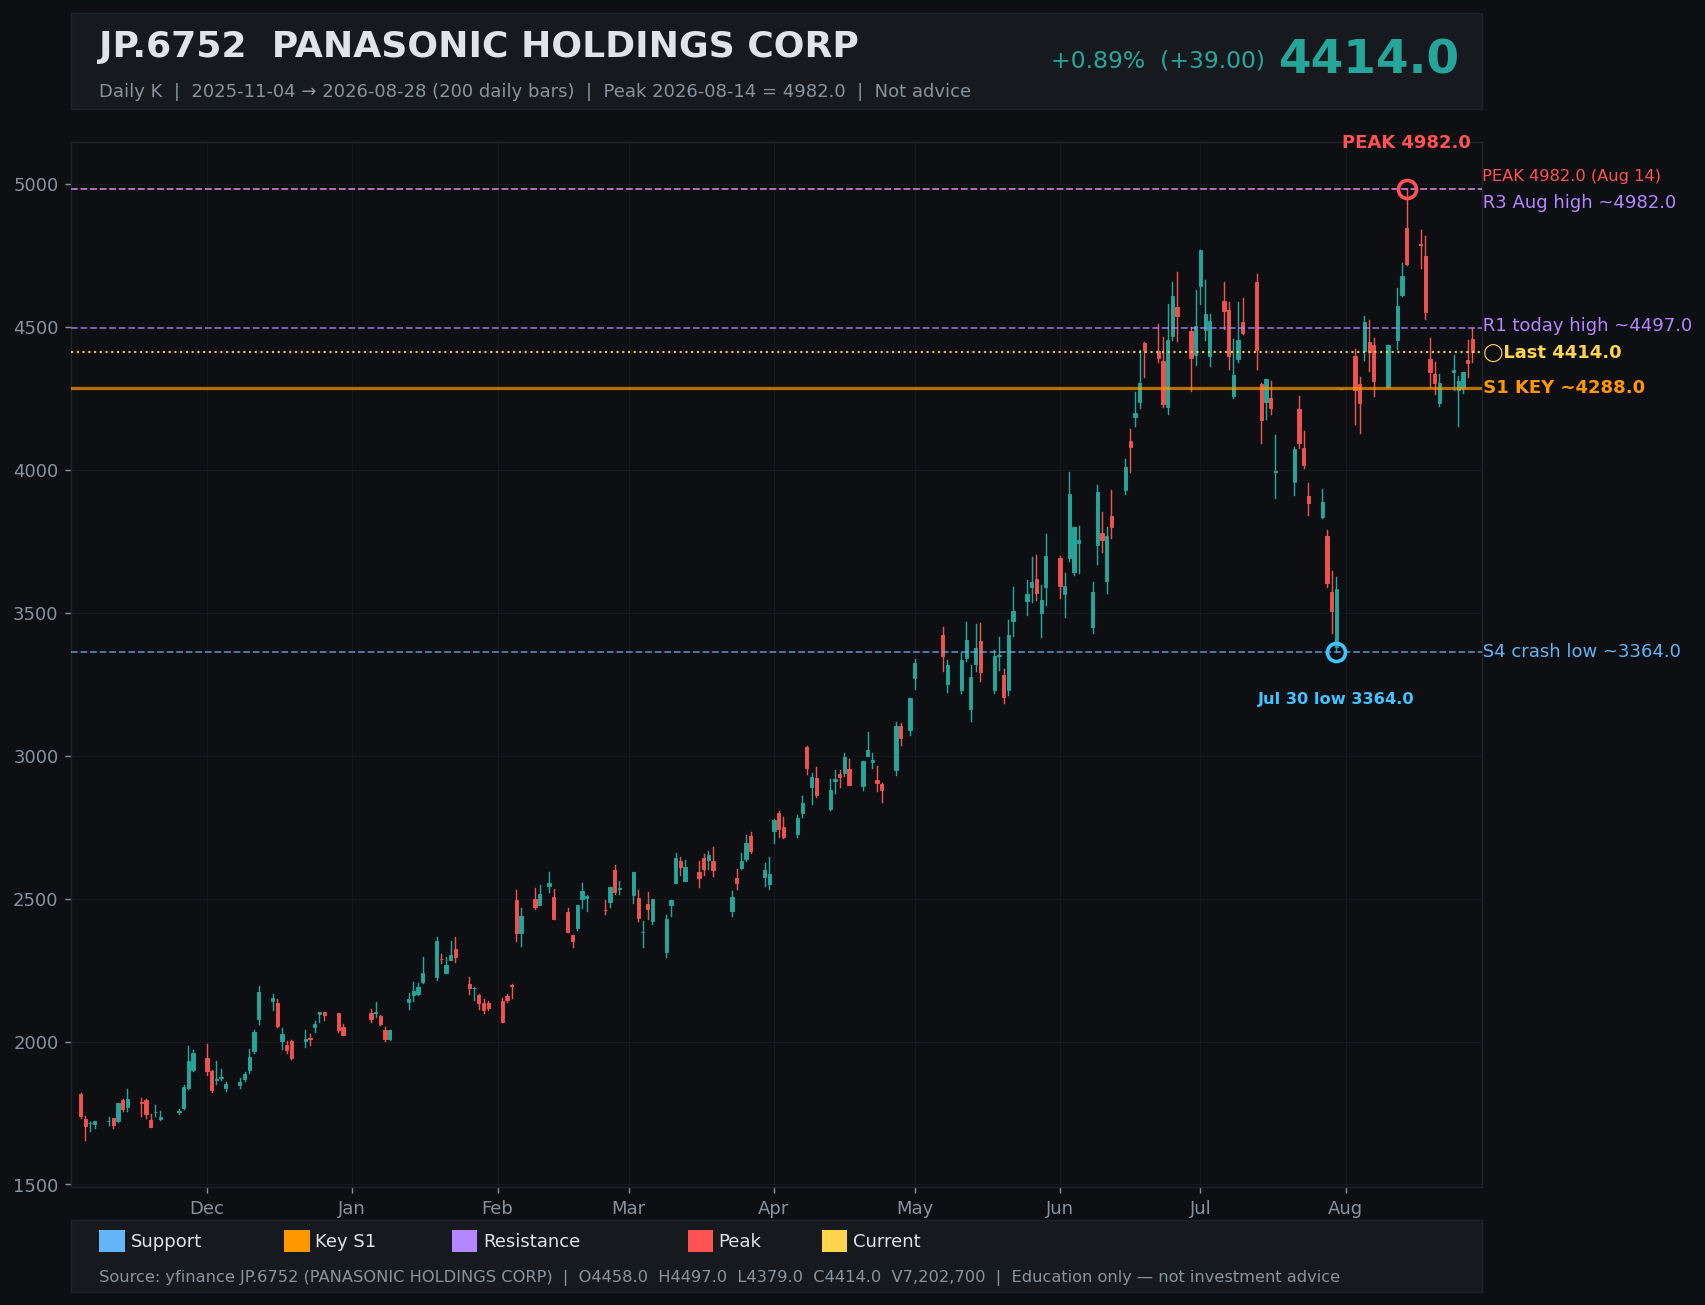Click the 'Apr' x-axis month label
The height and width of the screenshot is (1305, 1705).
tap(773, 1208)
